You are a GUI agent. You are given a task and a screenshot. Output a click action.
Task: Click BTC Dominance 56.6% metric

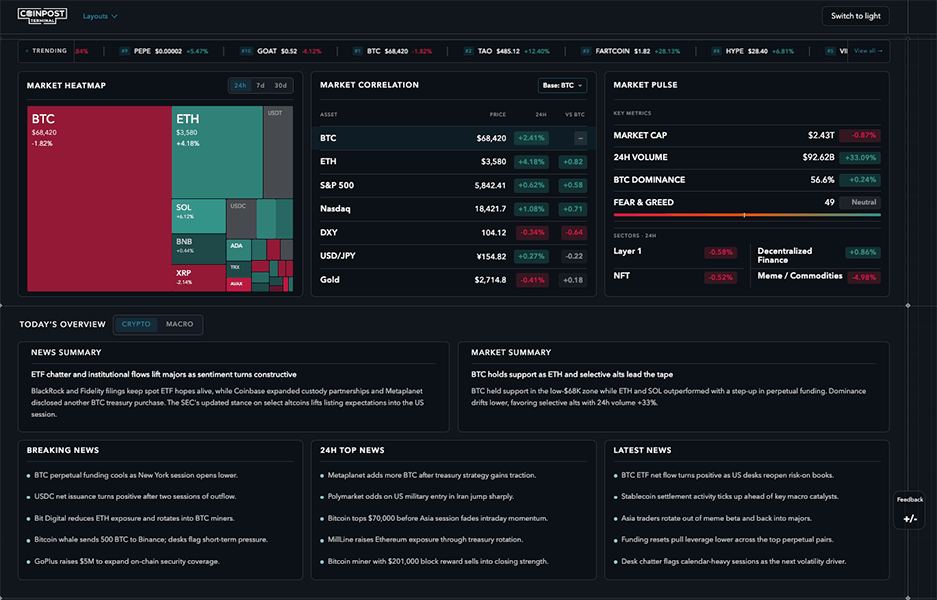coord(746,179)
